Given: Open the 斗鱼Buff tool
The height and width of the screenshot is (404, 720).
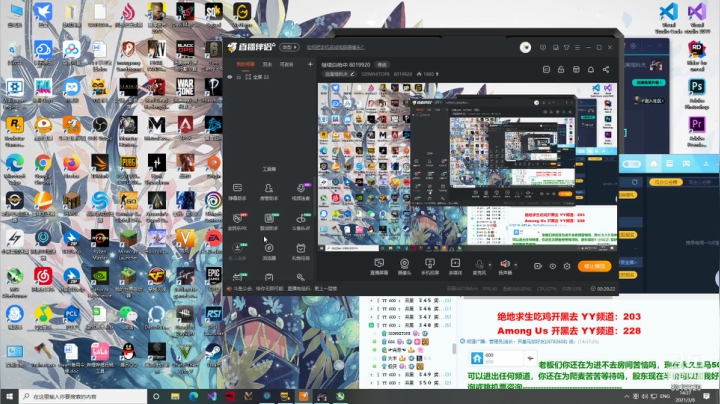Looking at the screenshot, I should pos(301,222).
